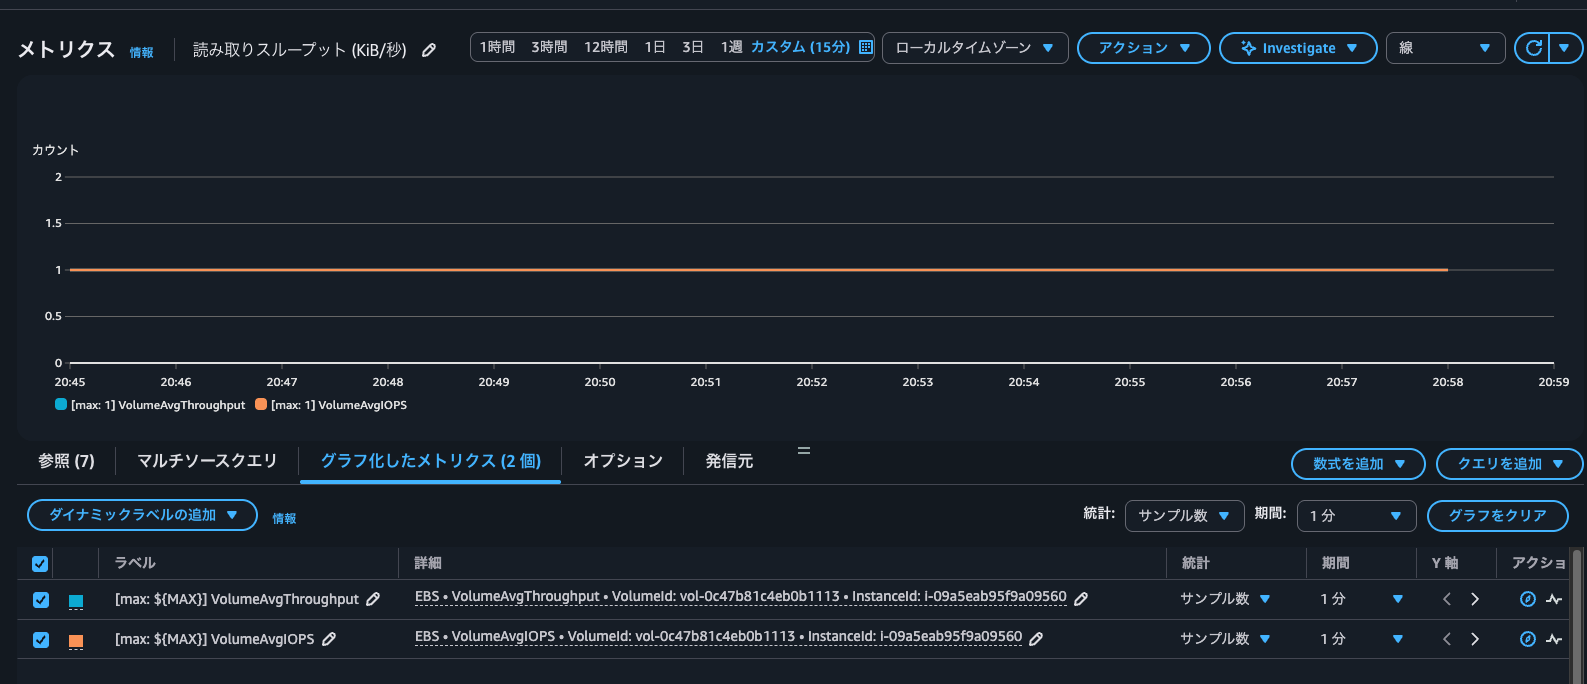Open the 情報 link beside dynamic labels
Image resolution: width=1587 pixels, height=684 pixels.
point(284,519)
